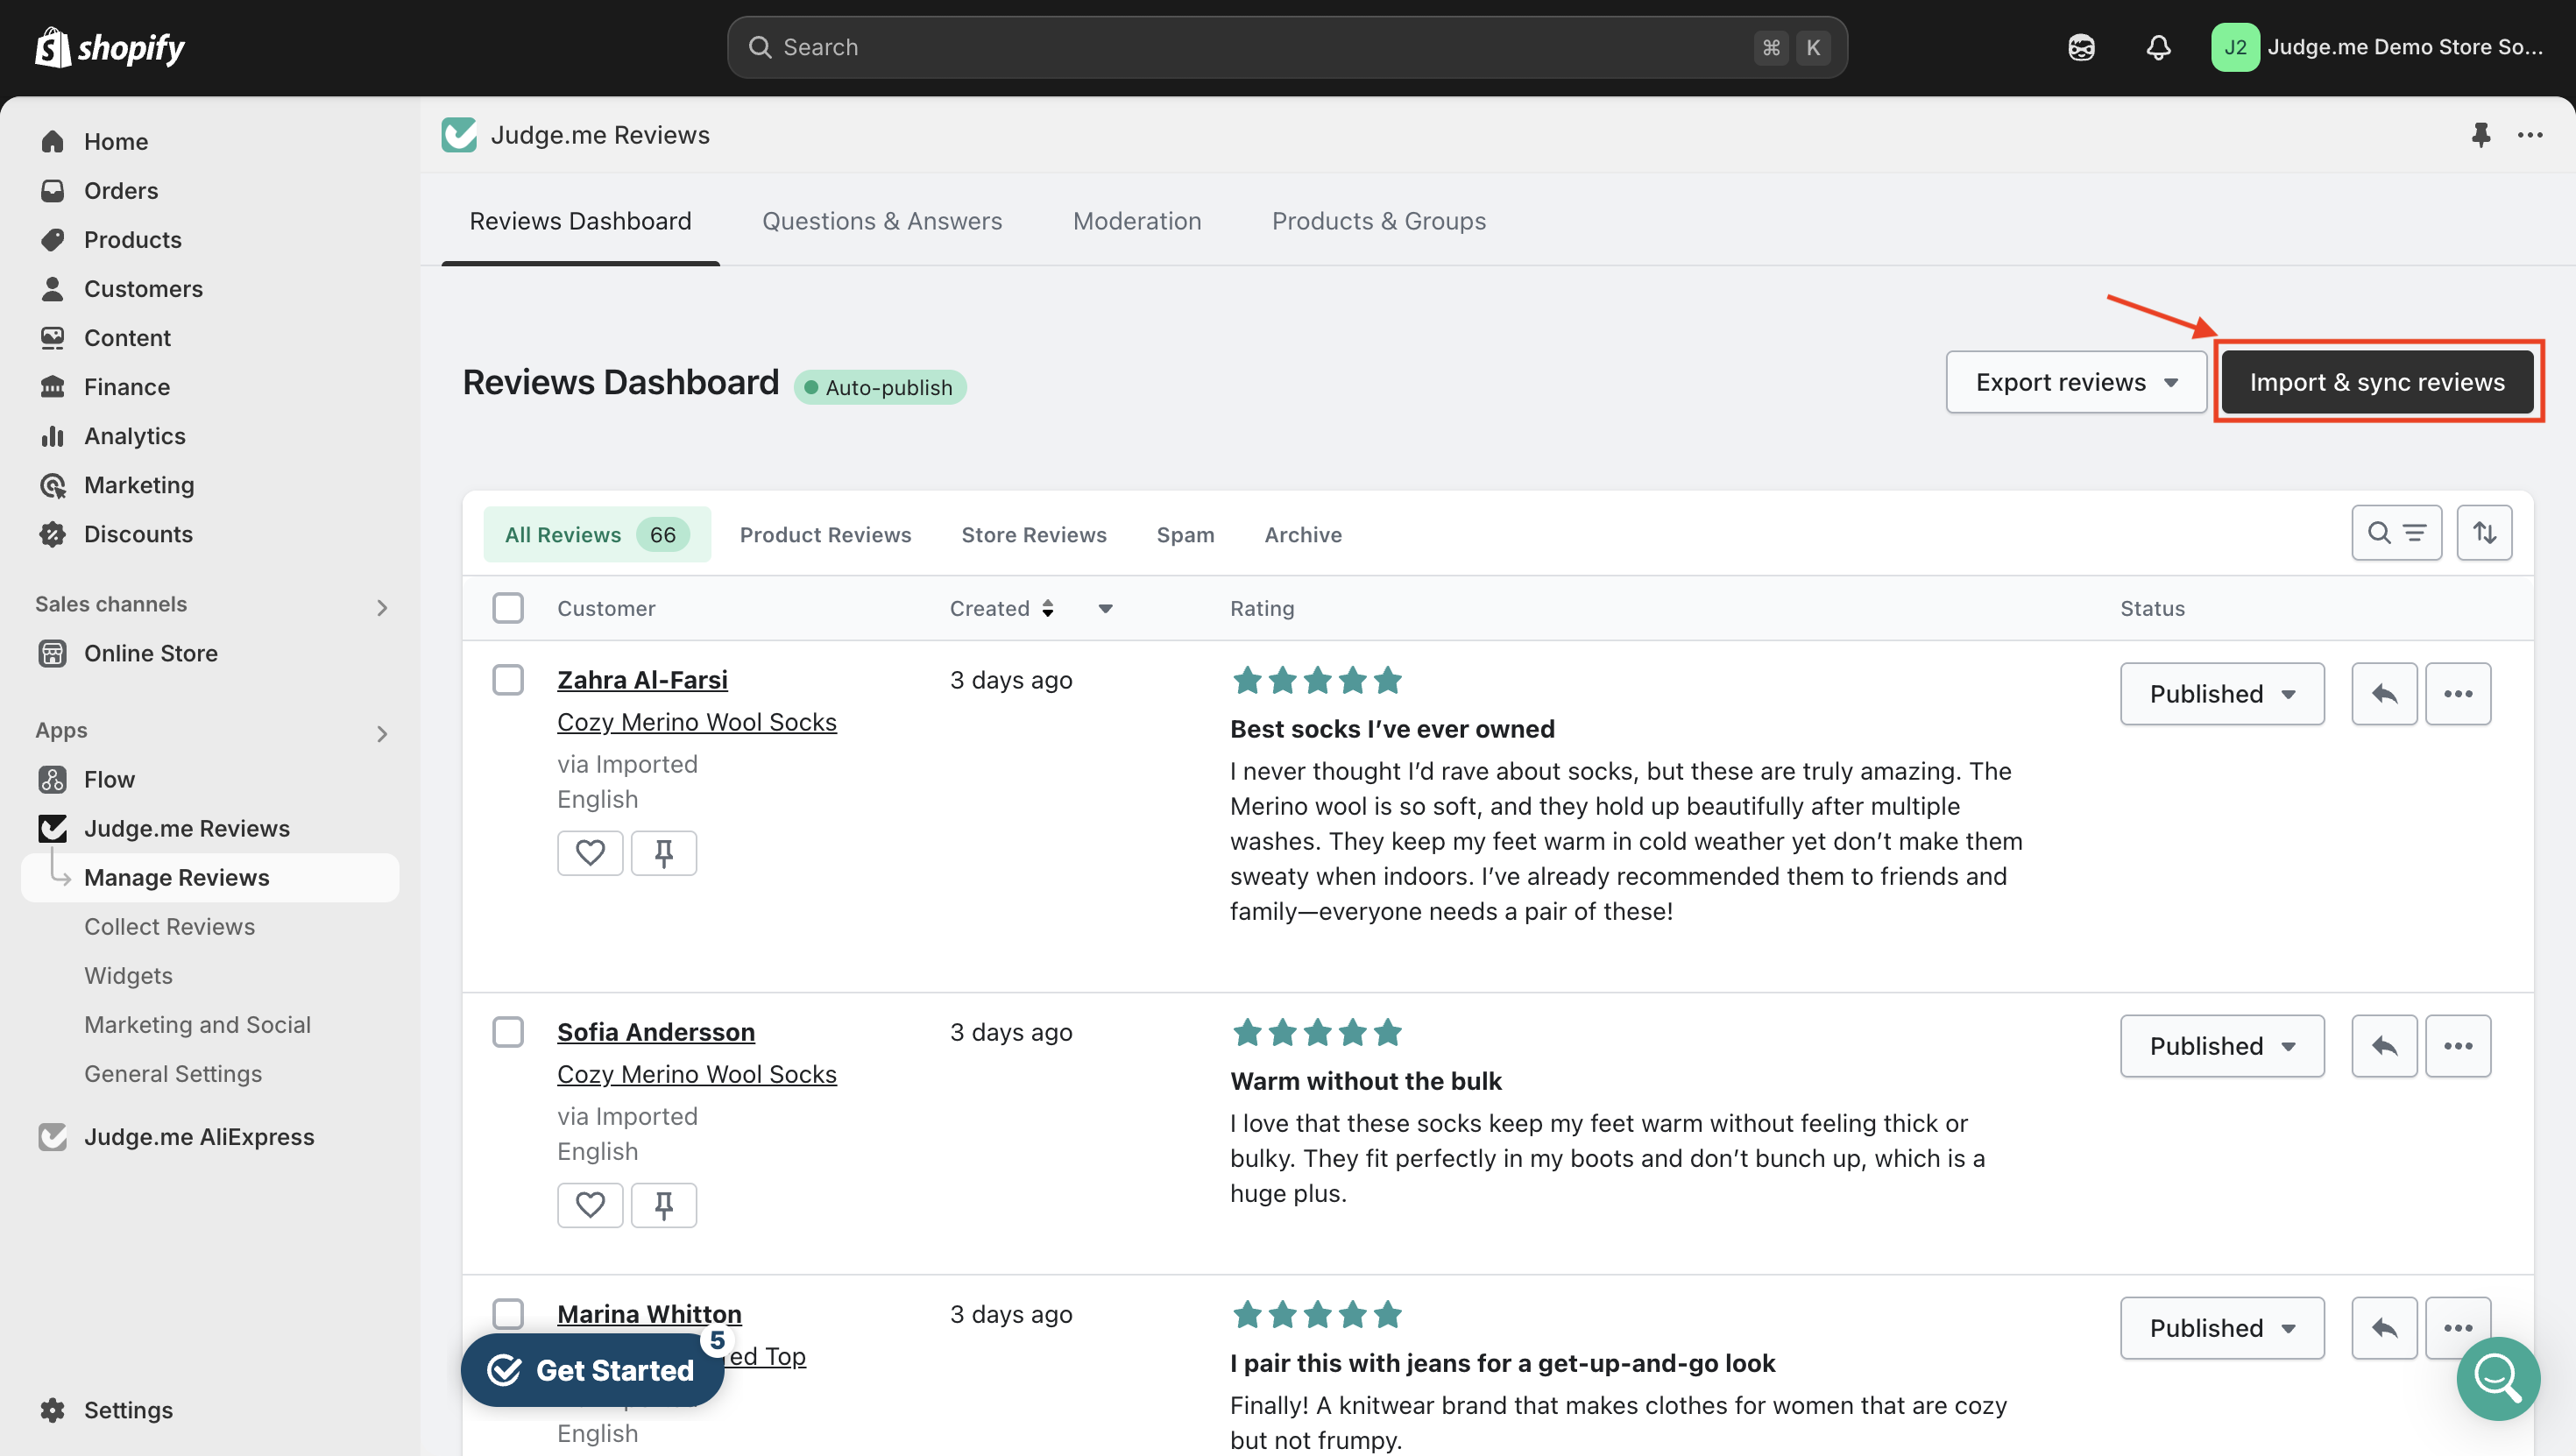Check the Marina Whitton review checkbox

[x=508, y=1313]
